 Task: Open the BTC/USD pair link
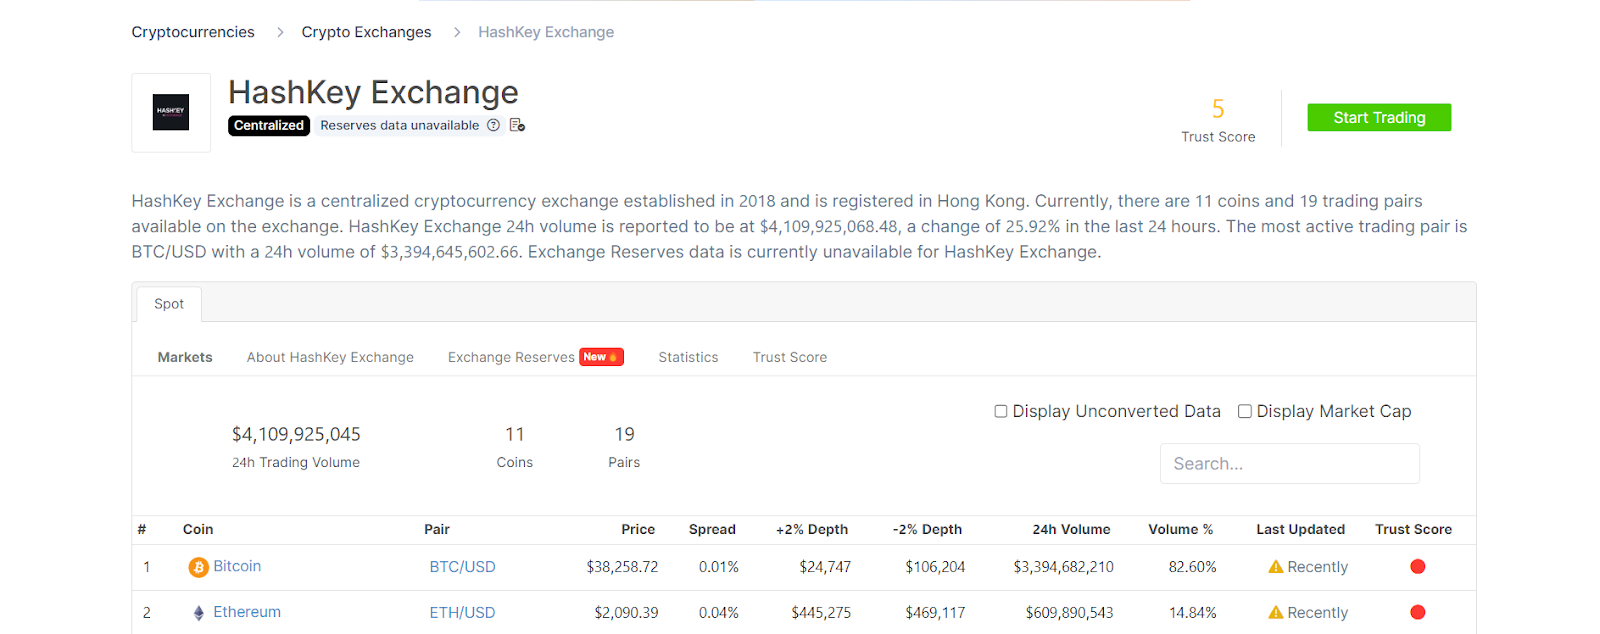462,567
